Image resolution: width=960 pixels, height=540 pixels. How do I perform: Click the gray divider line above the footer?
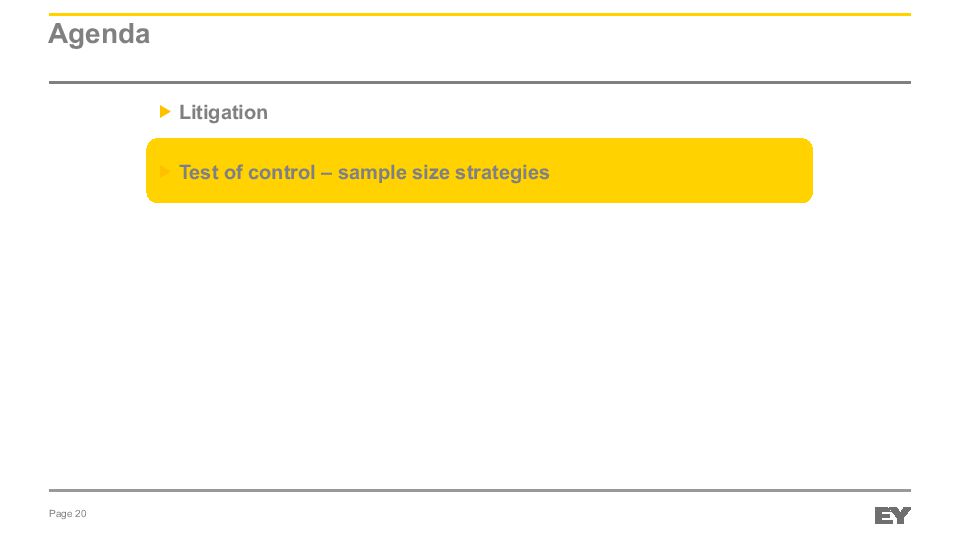pos(480,490)
